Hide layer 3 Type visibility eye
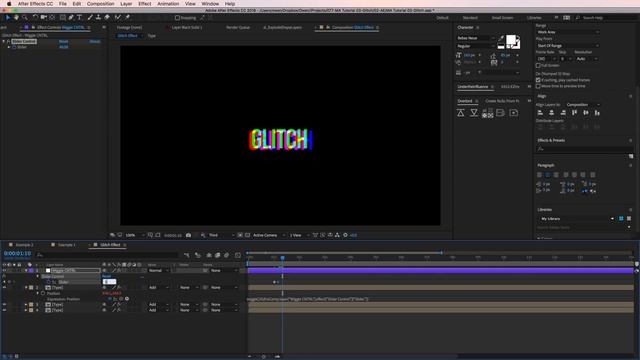Image resolution: width=640 pixels, height=360 pixels. [x=4, y=304]
